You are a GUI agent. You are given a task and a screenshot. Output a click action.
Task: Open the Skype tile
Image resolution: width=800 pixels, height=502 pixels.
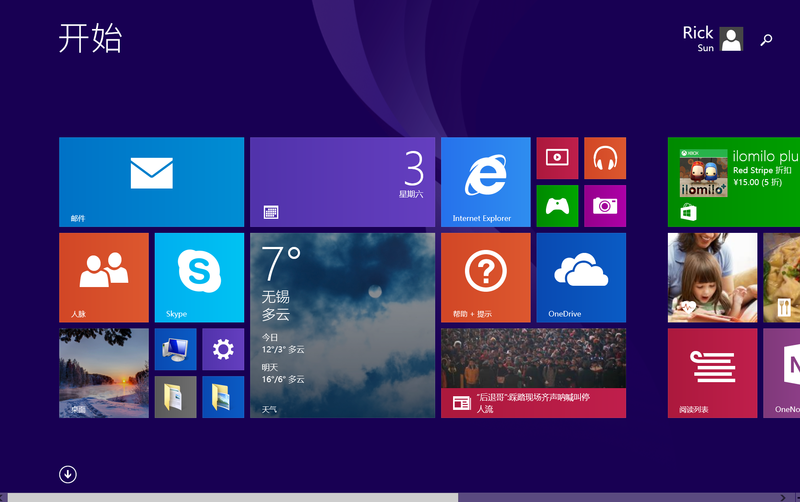point(199,277)
